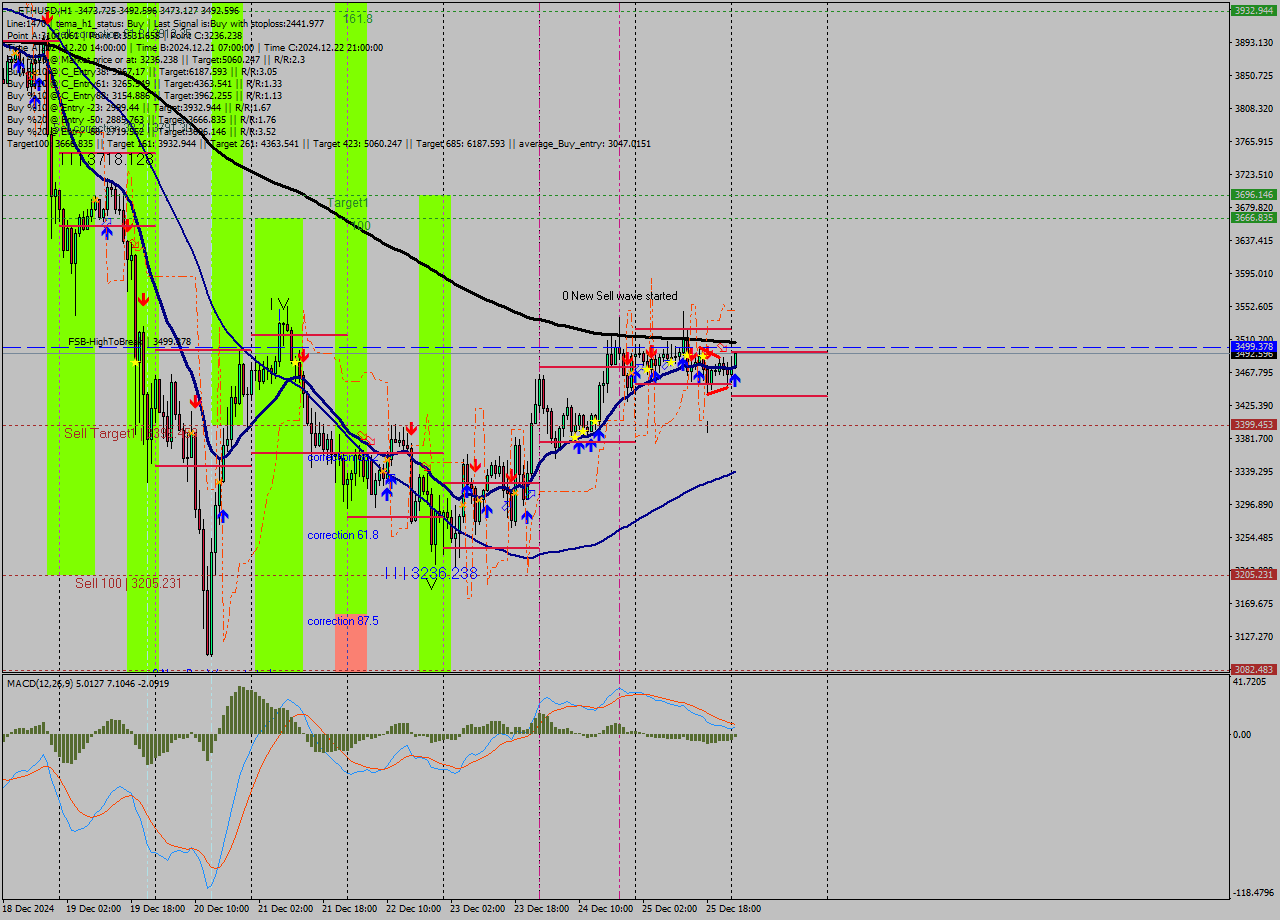Select the 41.7205 MACD scale value
The width and height of the screenshot is (1280, 920).
pos(1251,681)
